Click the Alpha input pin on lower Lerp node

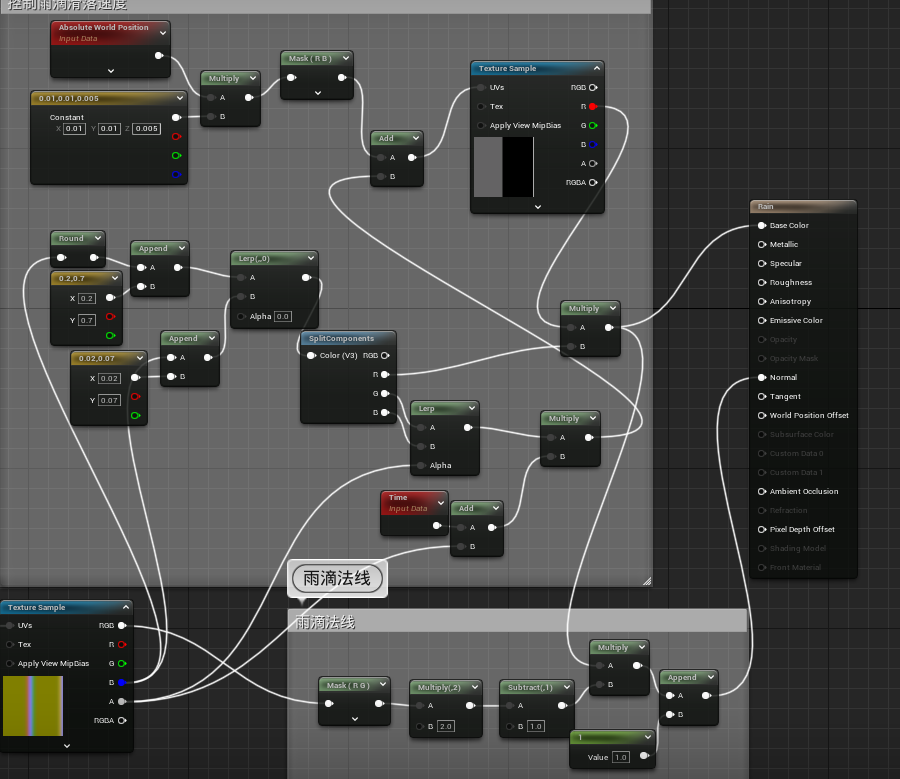pyautogui.click(x=421, y=465)
